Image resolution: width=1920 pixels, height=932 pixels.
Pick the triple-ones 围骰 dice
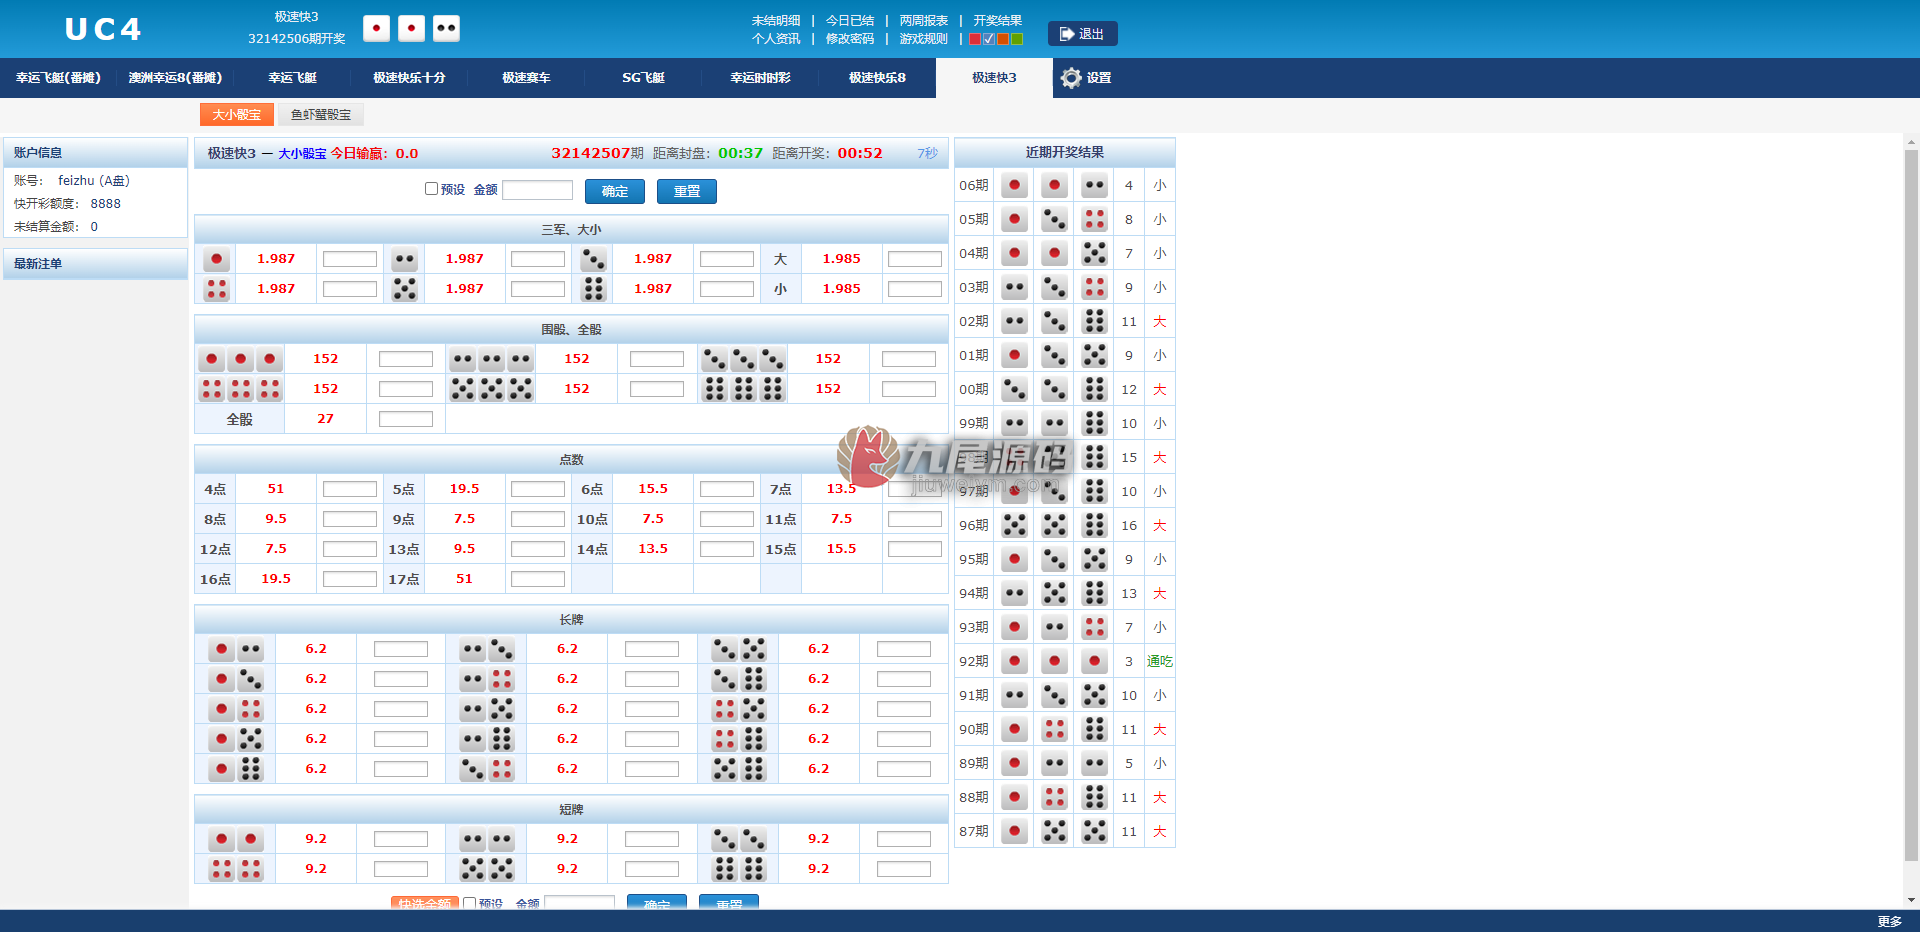coord(240,359)
